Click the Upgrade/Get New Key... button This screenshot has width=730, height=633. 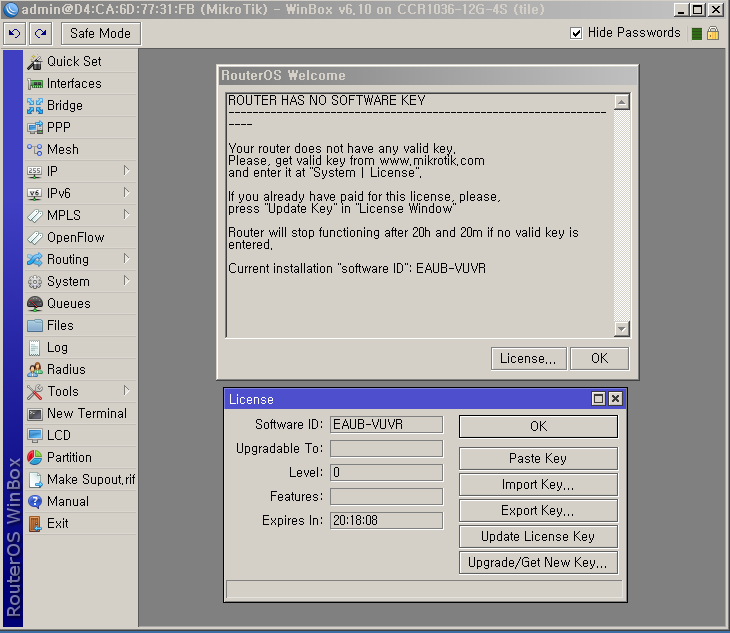coord(538,563)
